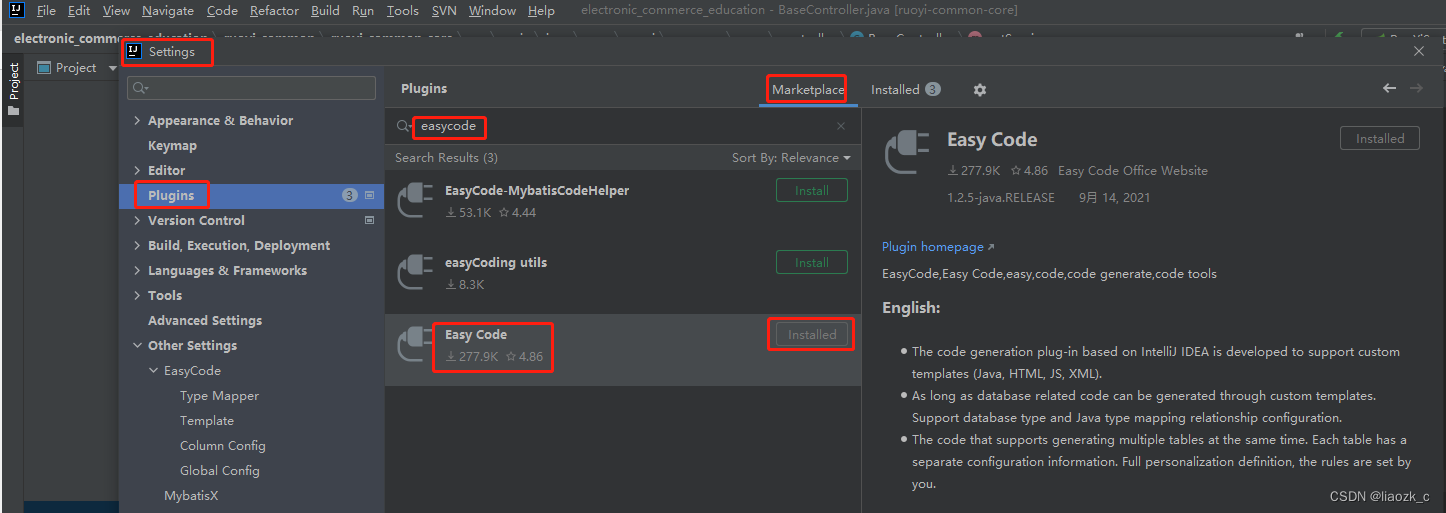Switch to the Installed plugins tab

[905, 90]
